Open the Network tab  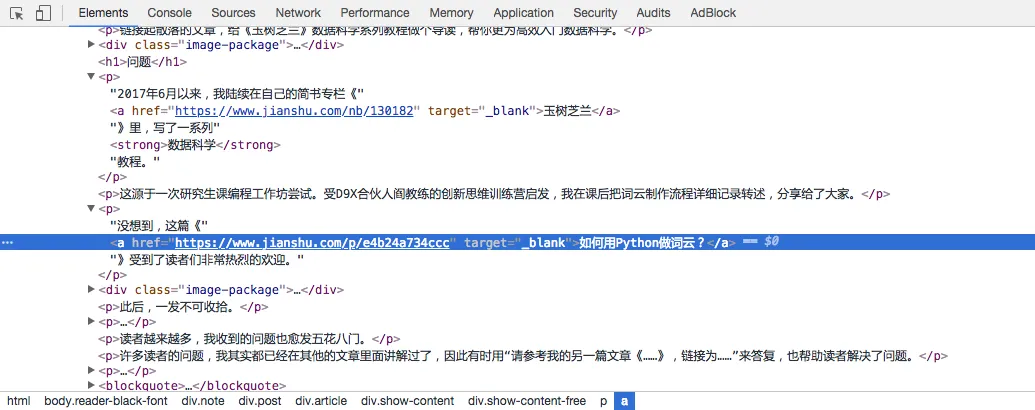[x=298, y=13]
